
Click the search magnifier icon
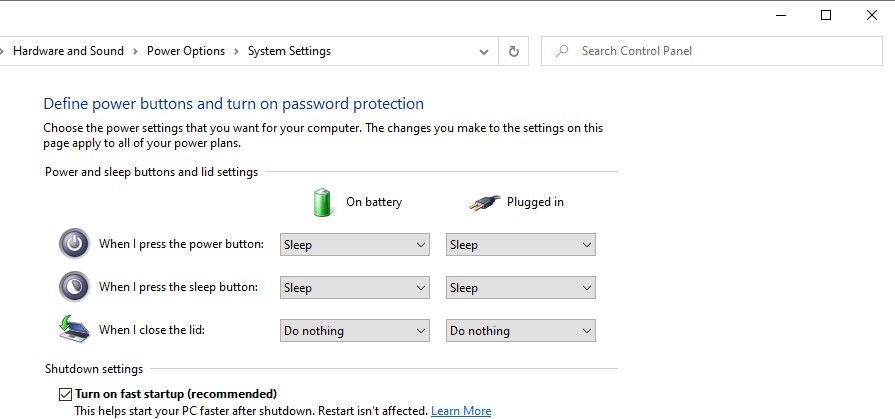[563, 51]
